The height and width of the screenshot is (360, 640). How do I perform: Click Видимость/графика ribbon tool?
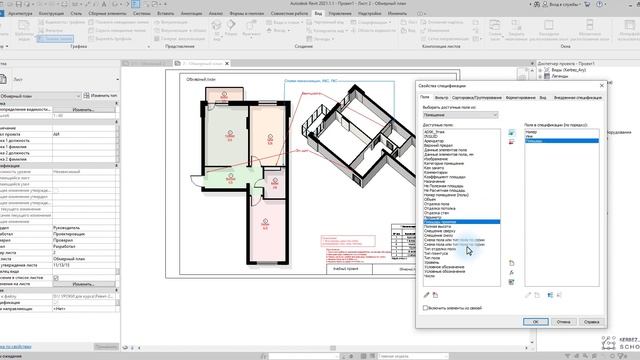coord(62,22)
